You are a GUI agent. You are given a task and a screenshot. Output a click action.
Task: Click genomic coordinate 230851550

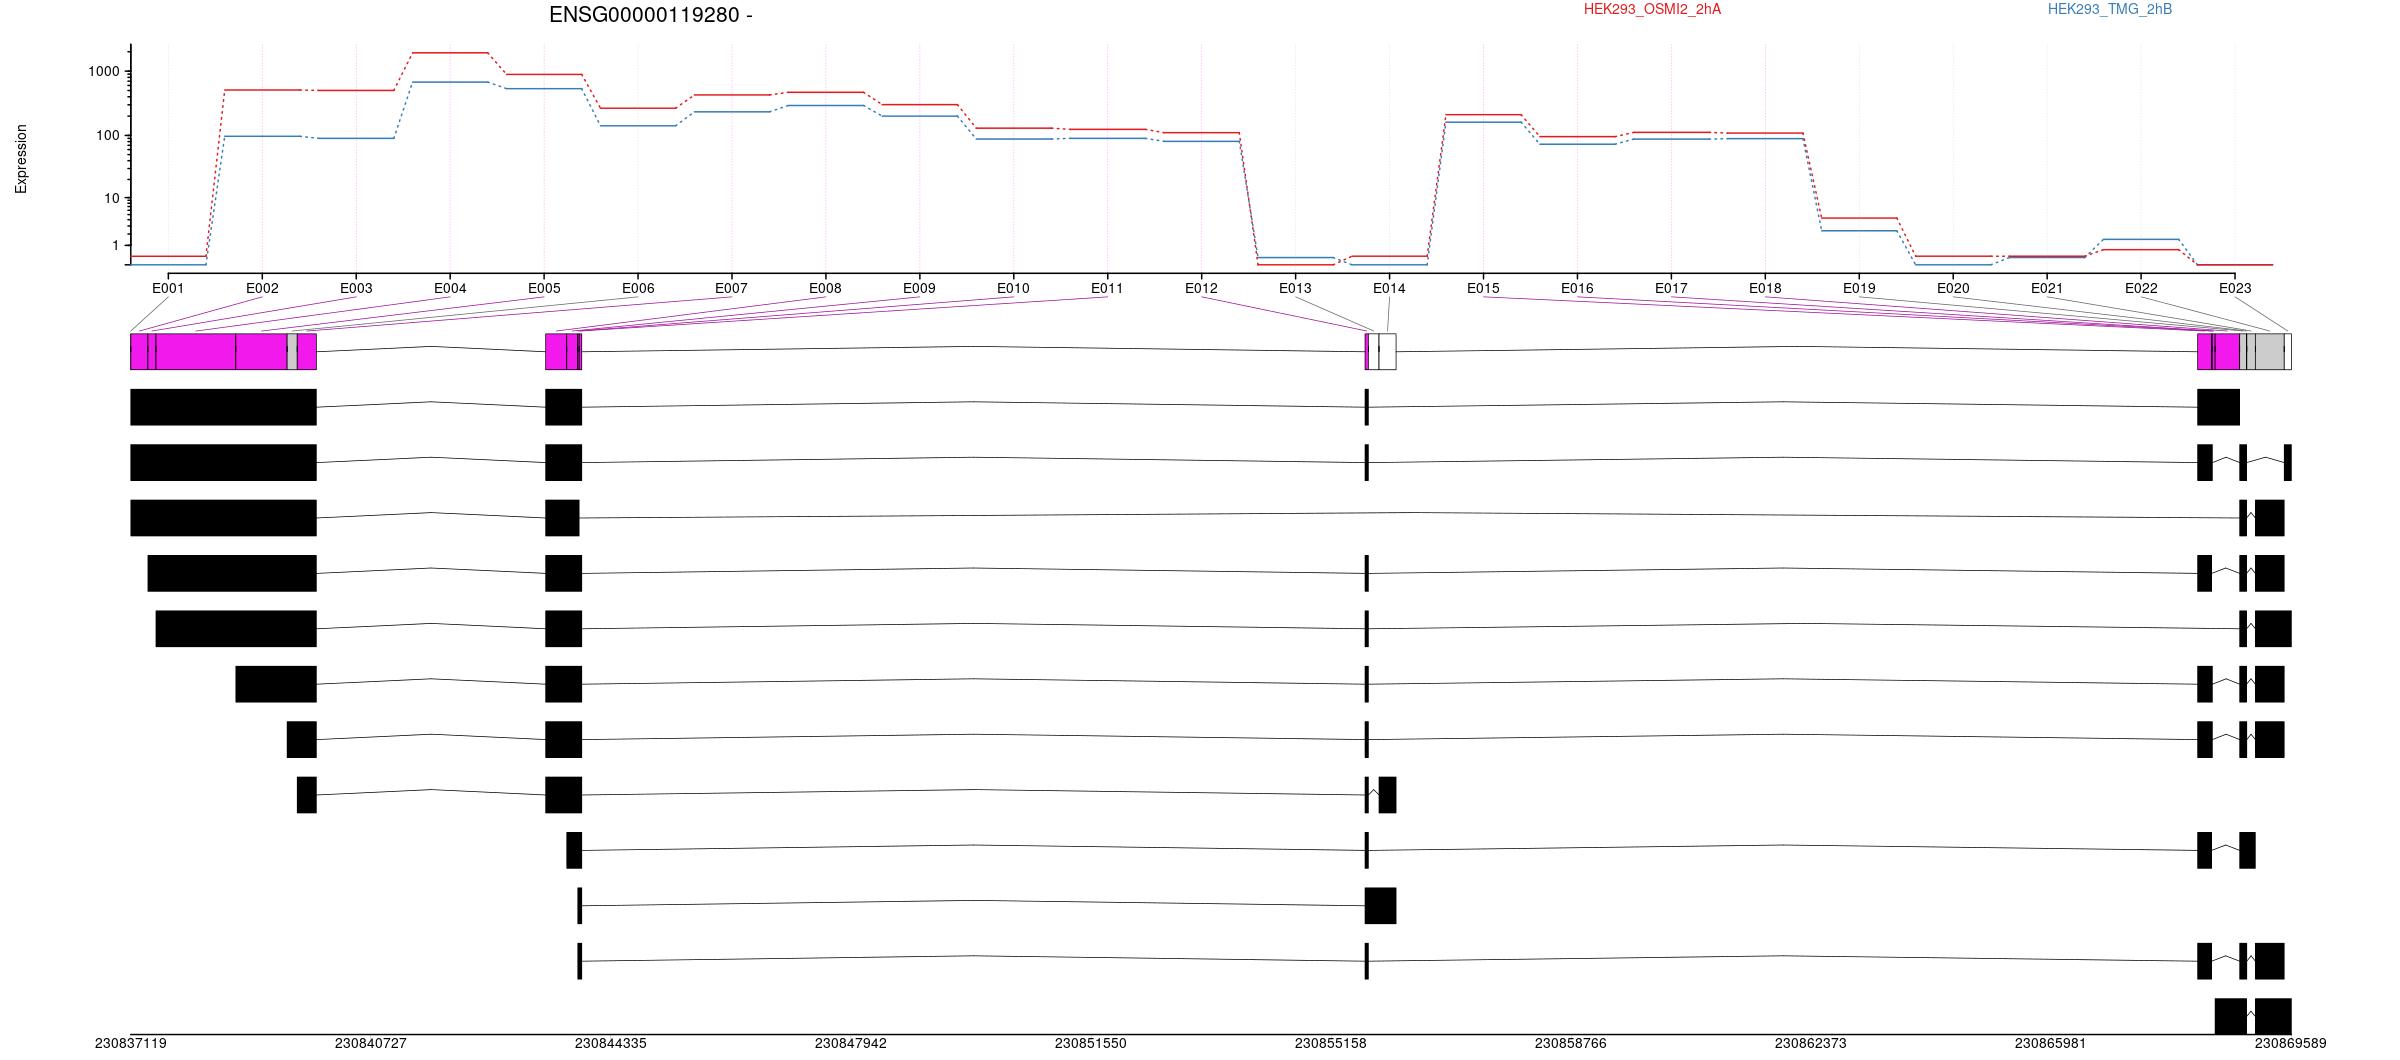[x=1091, y=1043]
